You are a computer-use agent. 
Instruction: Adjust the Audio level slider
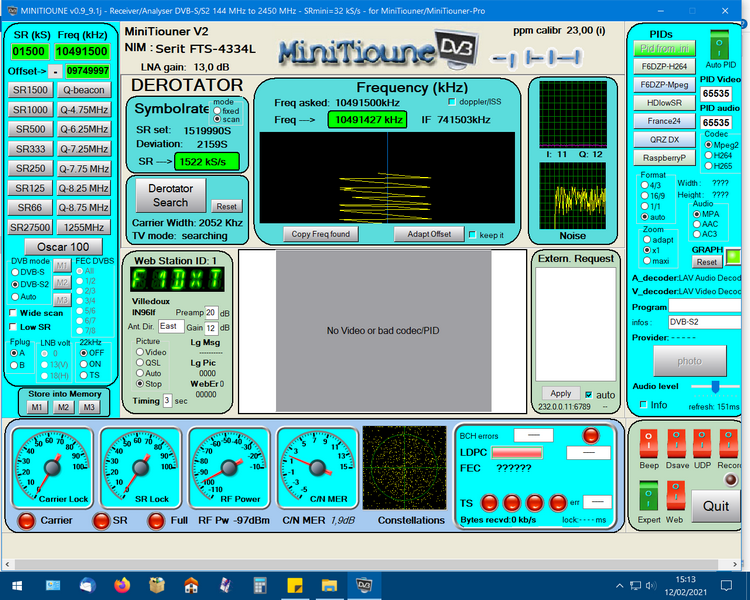[716, 386]
